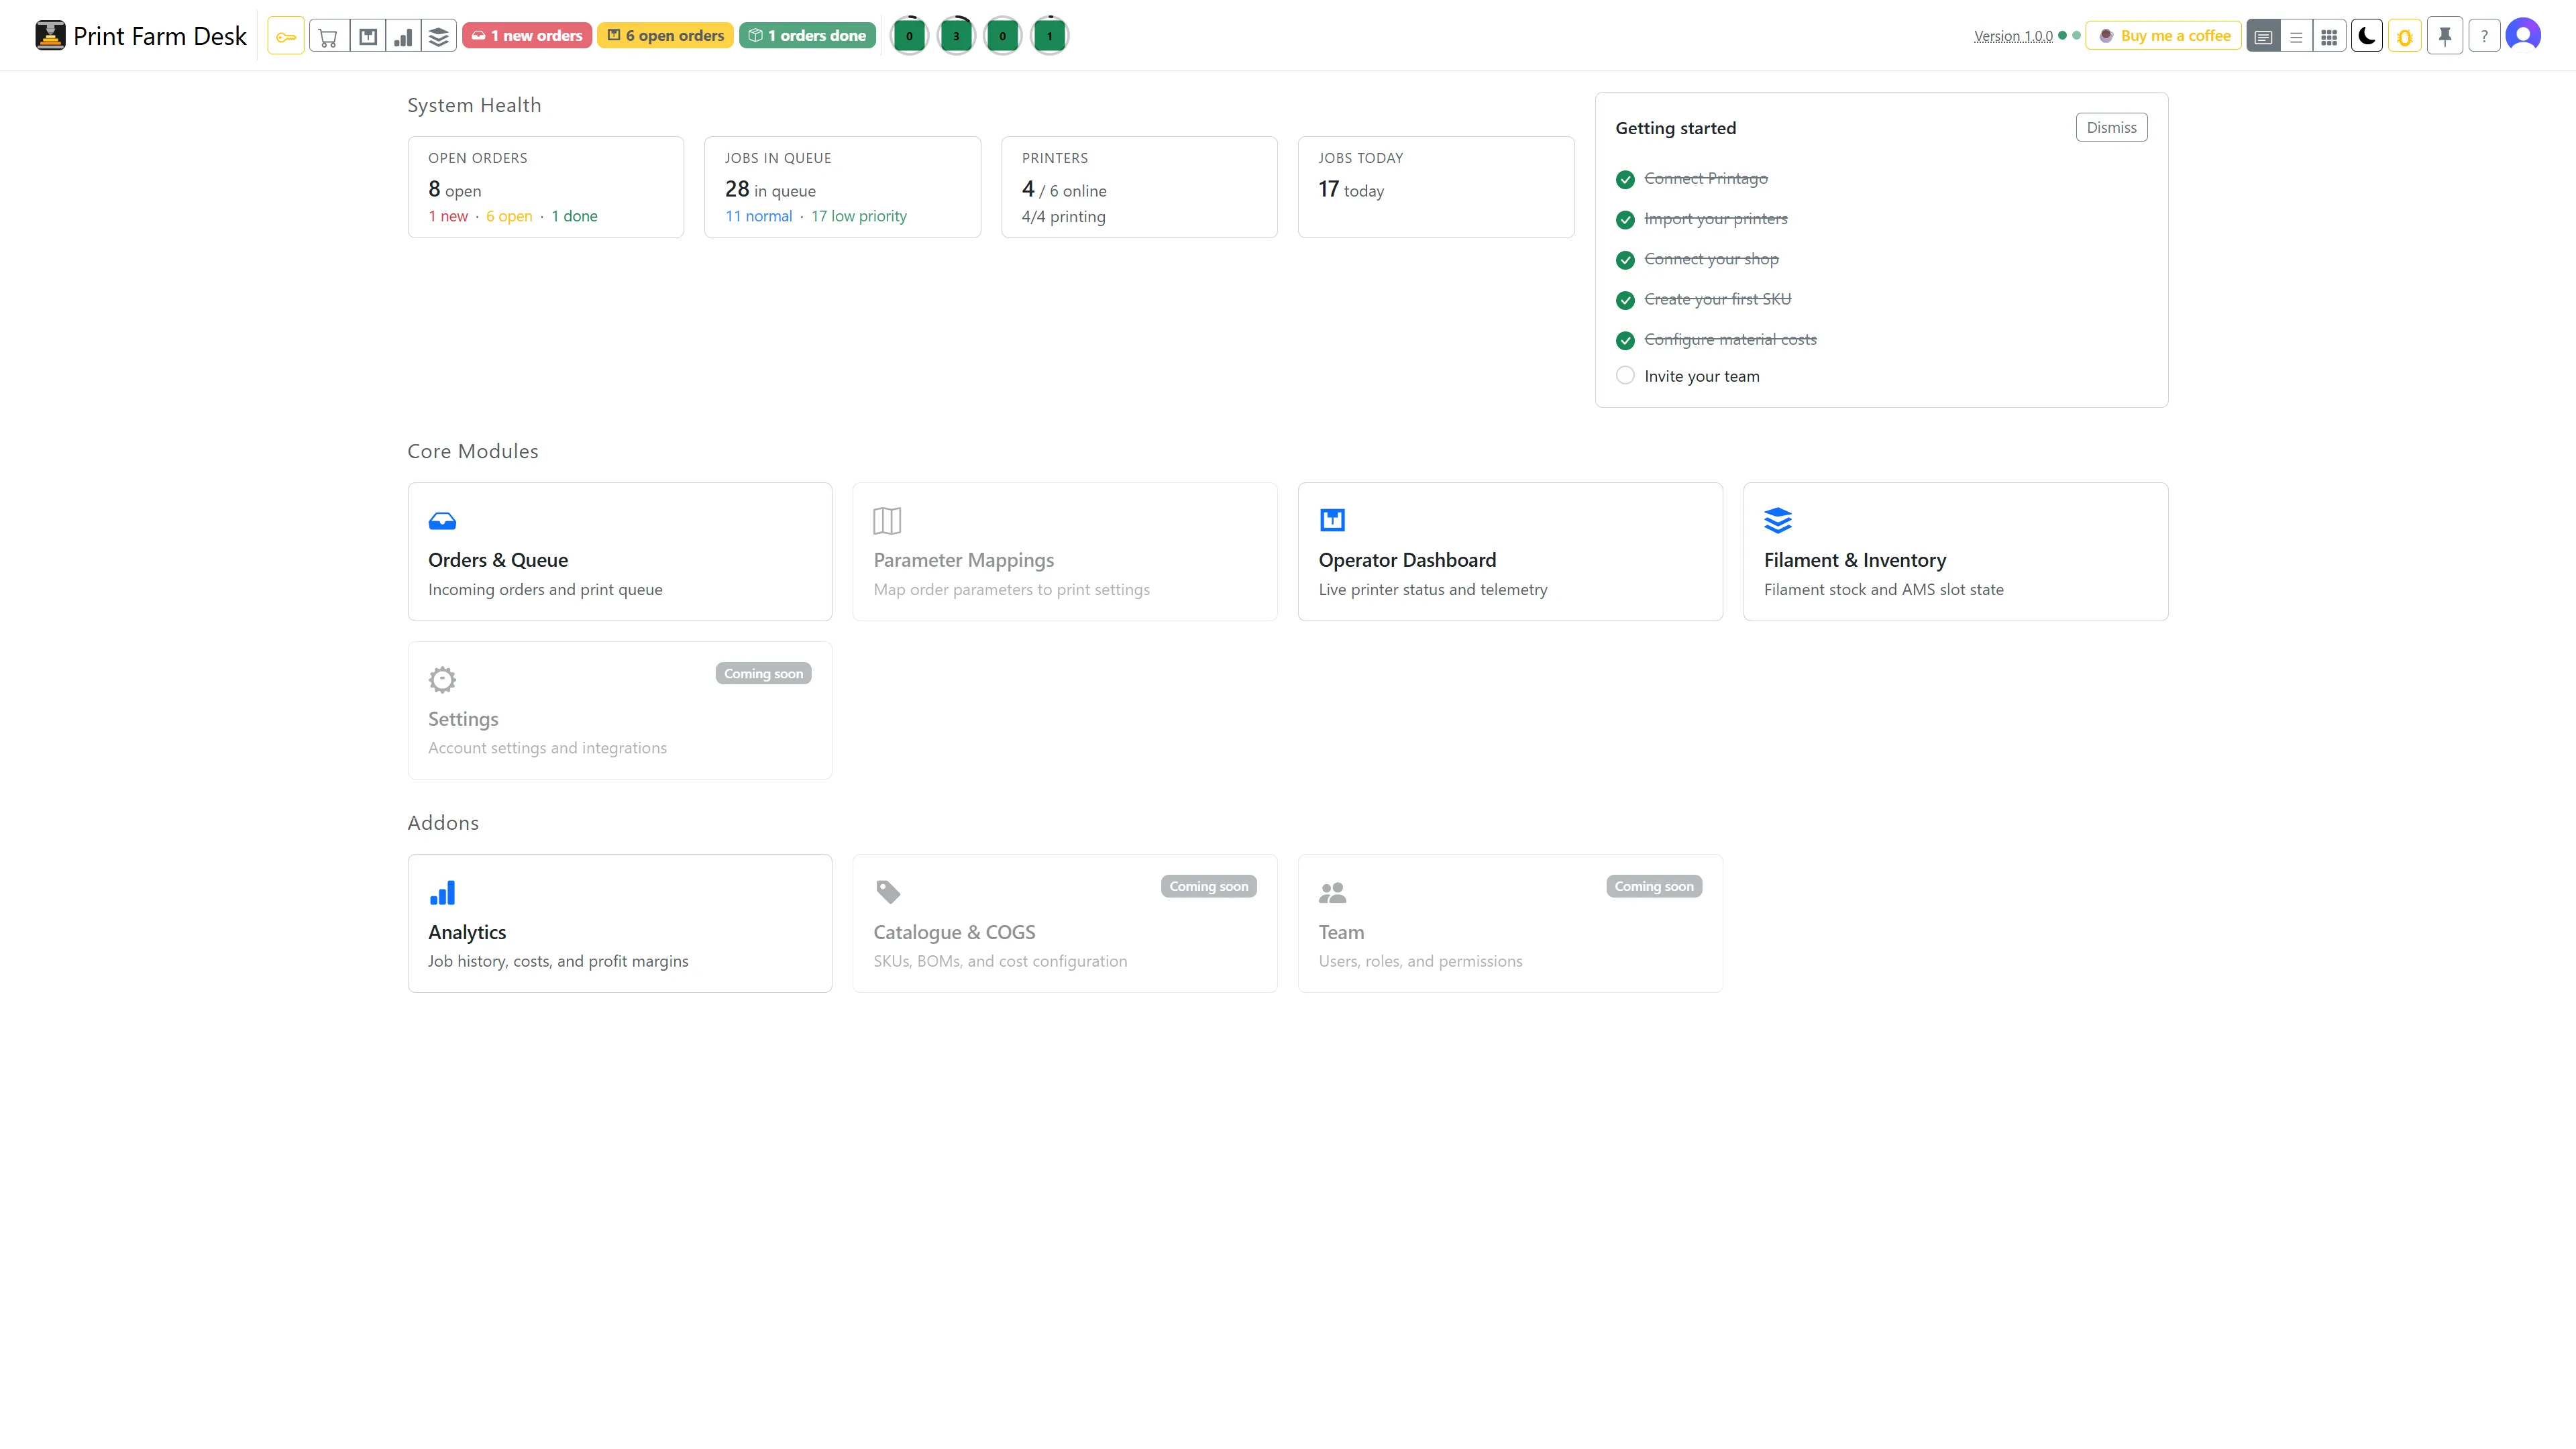Click the Operator Dashboard board icon
Screen dimensions: 2576x1449
[1332, 520]
